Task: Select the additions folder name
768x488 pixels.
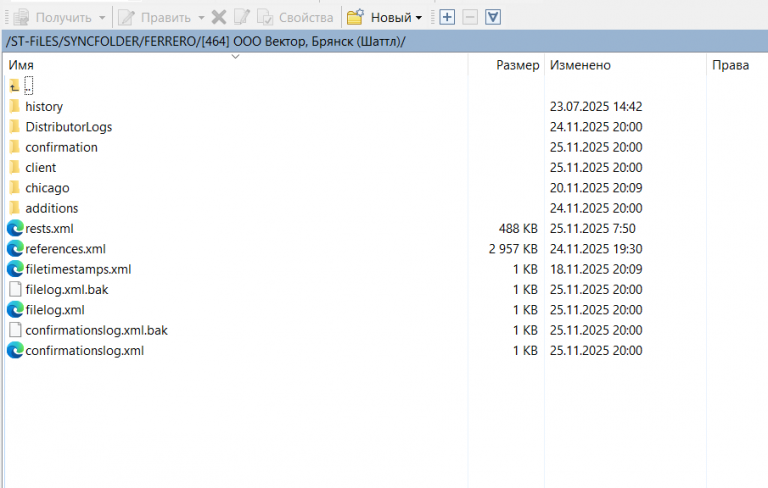Action: pos(51,208)
